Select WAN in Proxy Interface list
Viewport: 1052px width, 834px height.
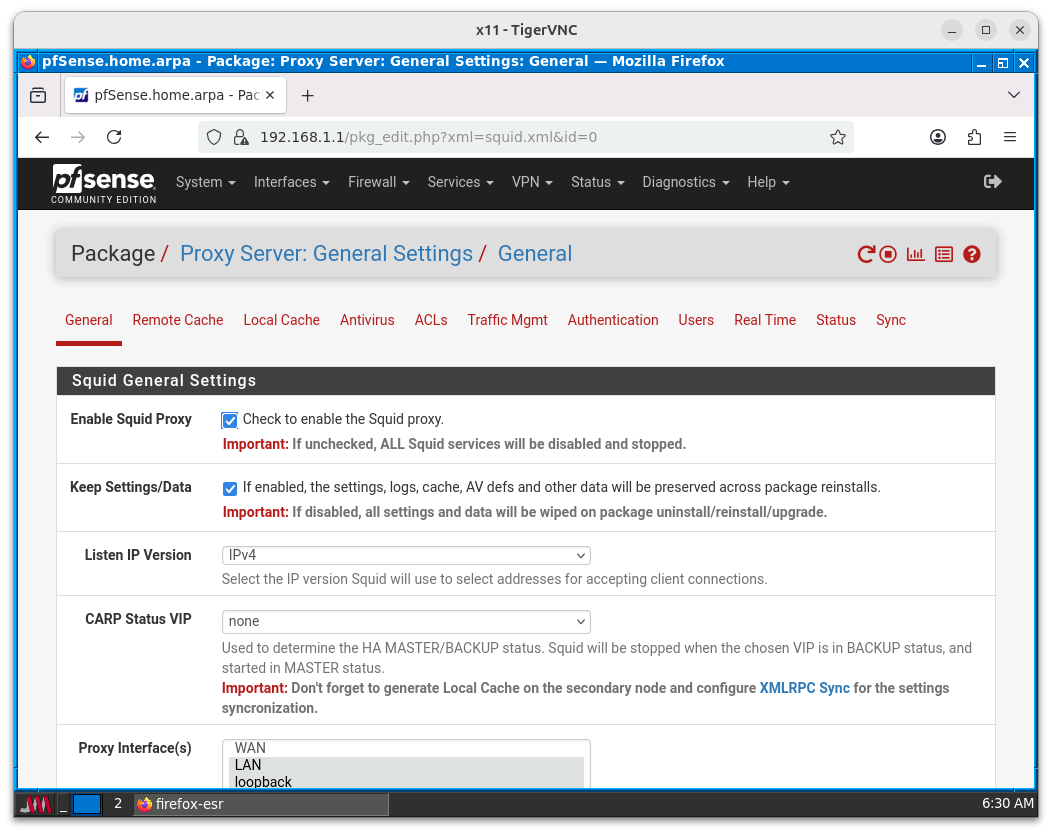tap(250, 748)
